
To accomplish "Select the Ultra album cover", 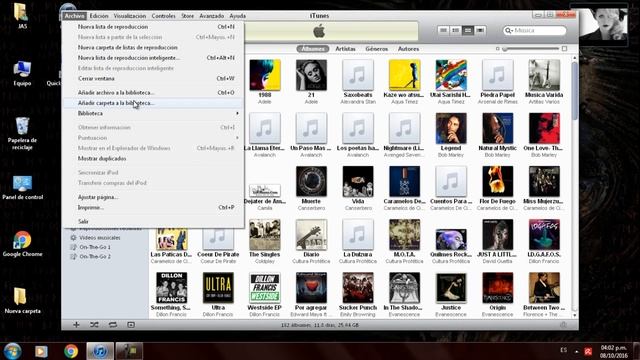I will pyautogui.click(x=218, y=288).
